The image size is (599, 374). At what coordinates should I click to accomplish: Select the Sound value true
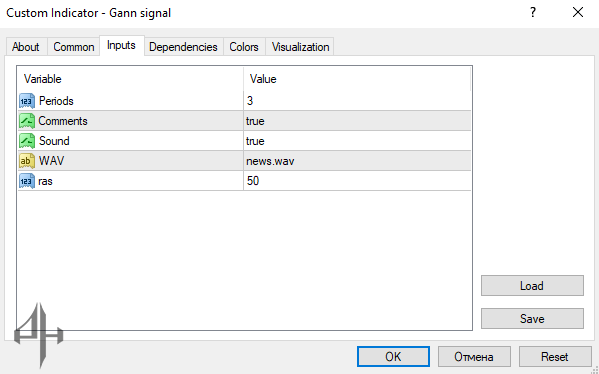tap(255, 141)
